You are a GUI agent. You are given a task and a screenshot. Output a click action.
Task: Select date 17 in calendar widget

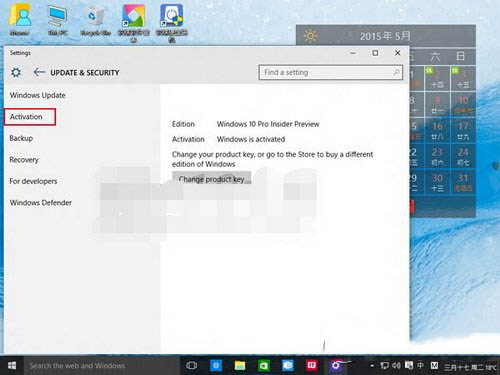point(463,130)
